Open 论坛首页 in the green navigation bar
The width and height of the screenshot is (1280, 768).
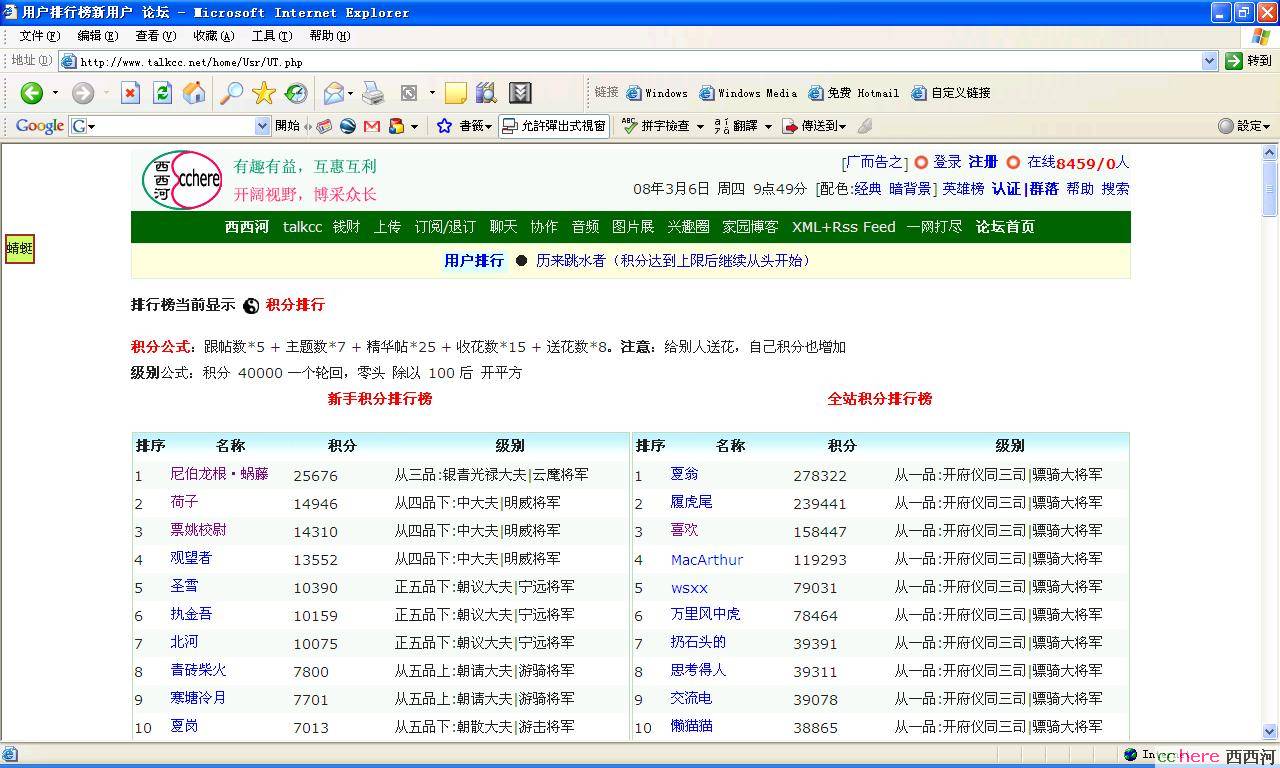tap(1005, 227)
